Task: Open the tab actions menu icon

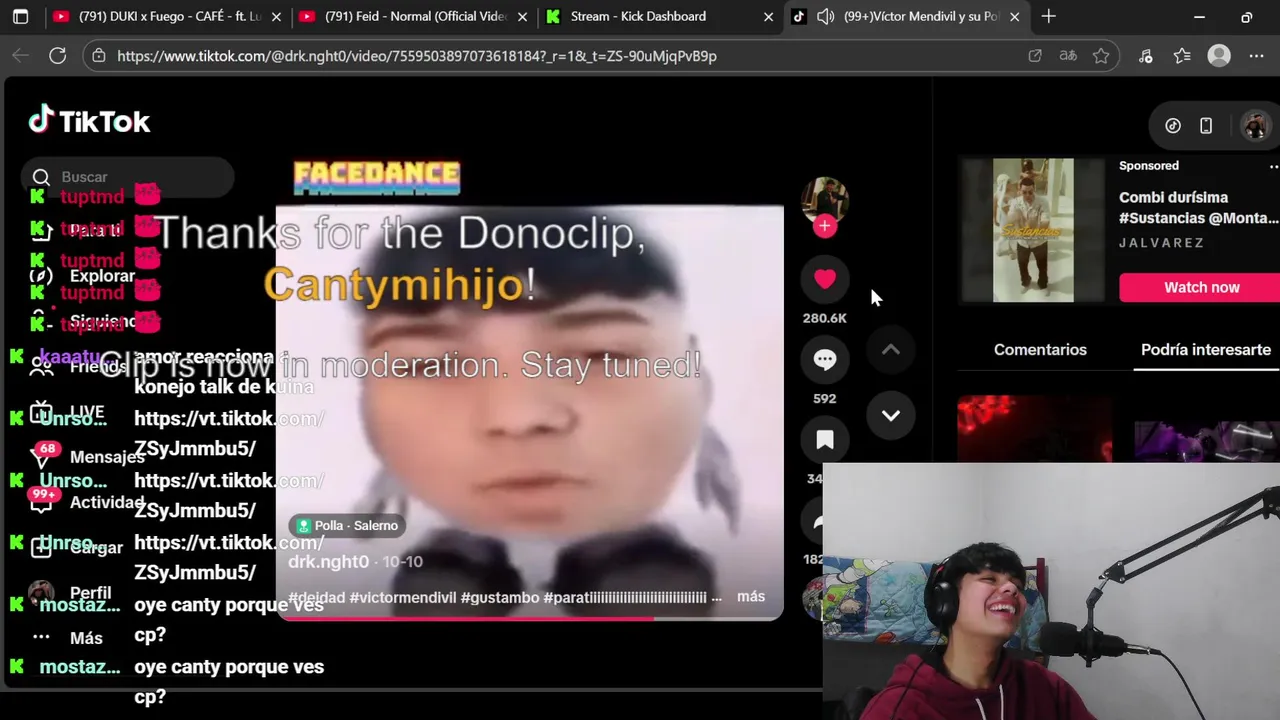Action: pos(20,17)
